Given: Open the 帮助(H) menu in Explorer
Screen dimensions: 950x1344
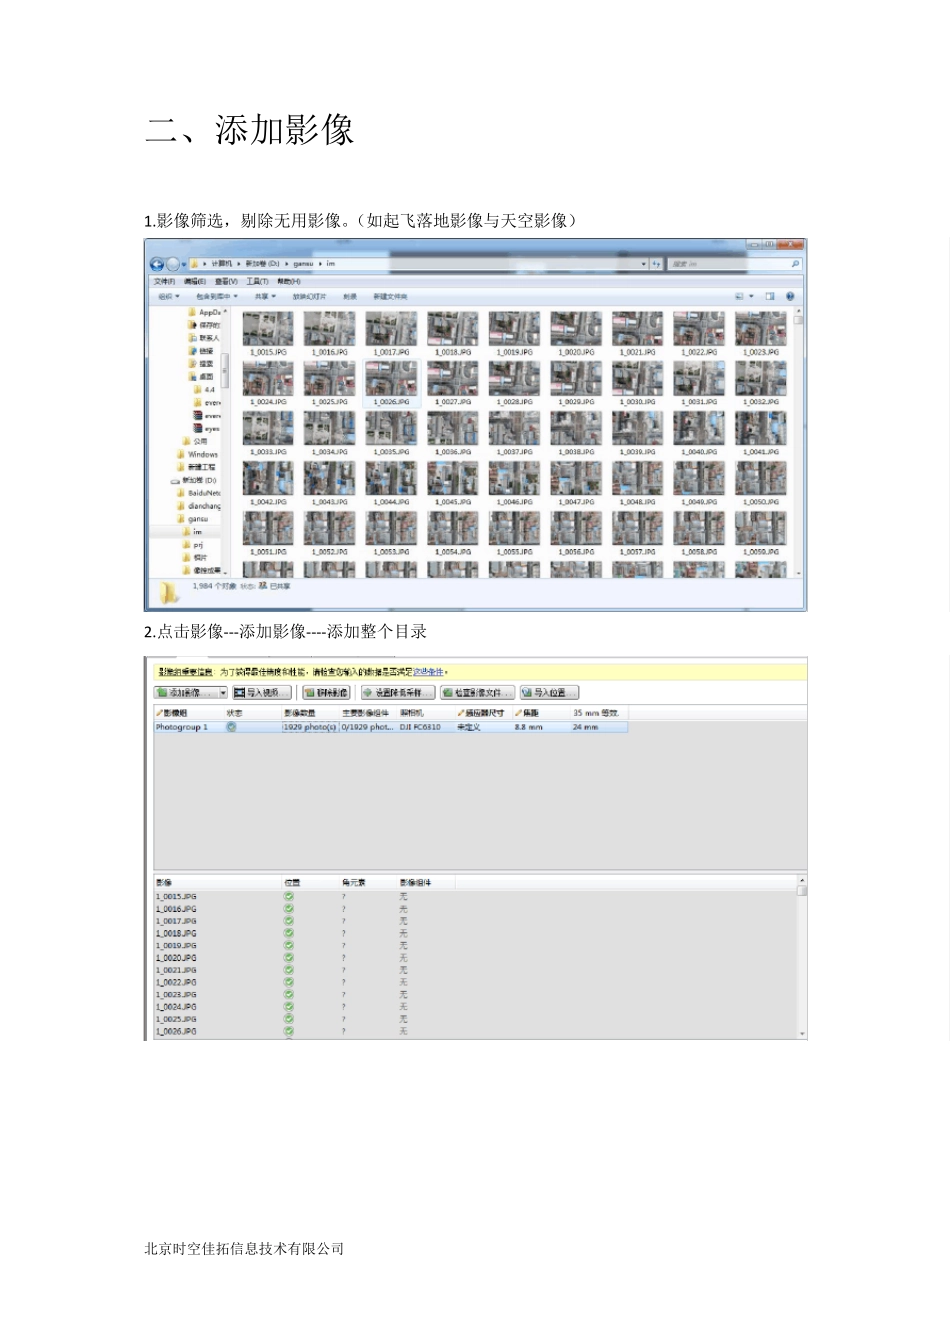Looking at the screenshot, I should pyautogui.click(x=288, y=281).
